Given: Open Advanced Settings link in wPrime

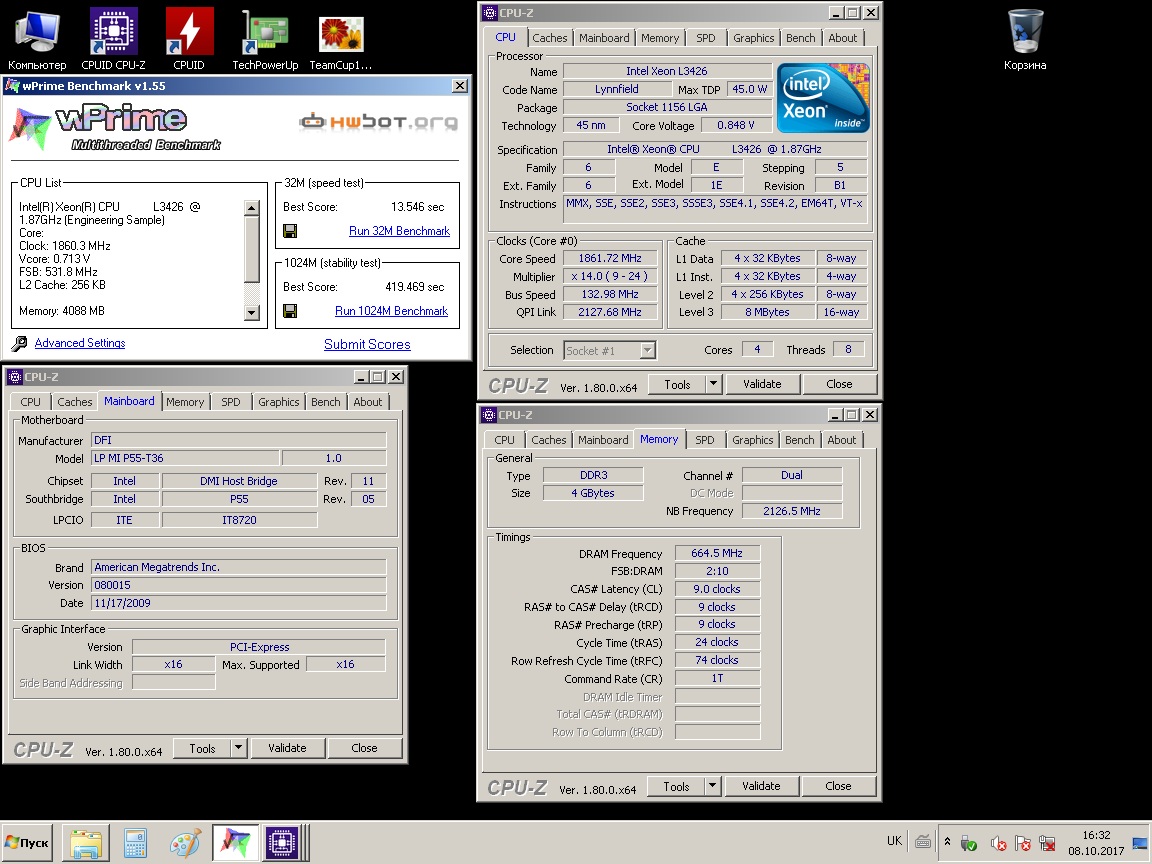Looking at the screenshot, I should coord(79,343).
